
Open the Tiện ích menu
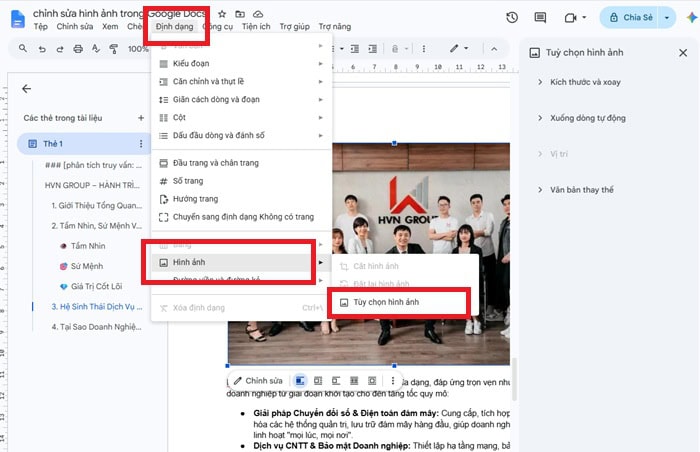256,27
